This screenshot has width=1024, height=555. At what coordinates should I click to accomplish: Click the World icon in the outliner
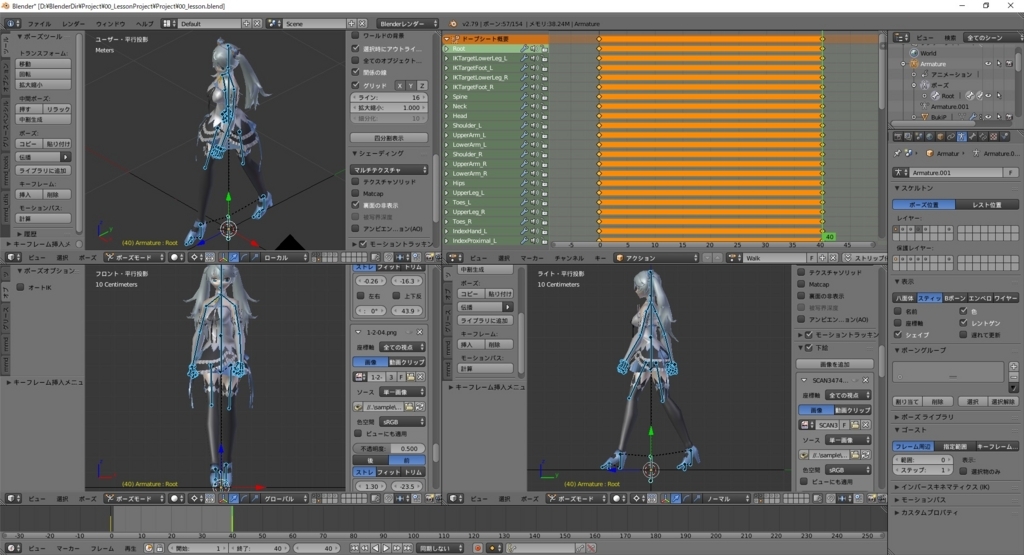[912, 53]
